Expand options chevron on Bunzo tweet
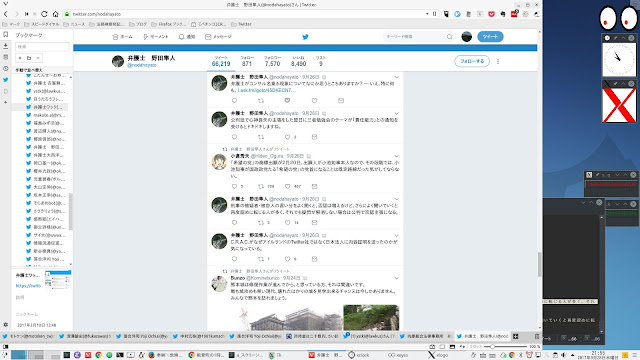The width and height of the screenshot is (640, 360). tap(396, 278)
